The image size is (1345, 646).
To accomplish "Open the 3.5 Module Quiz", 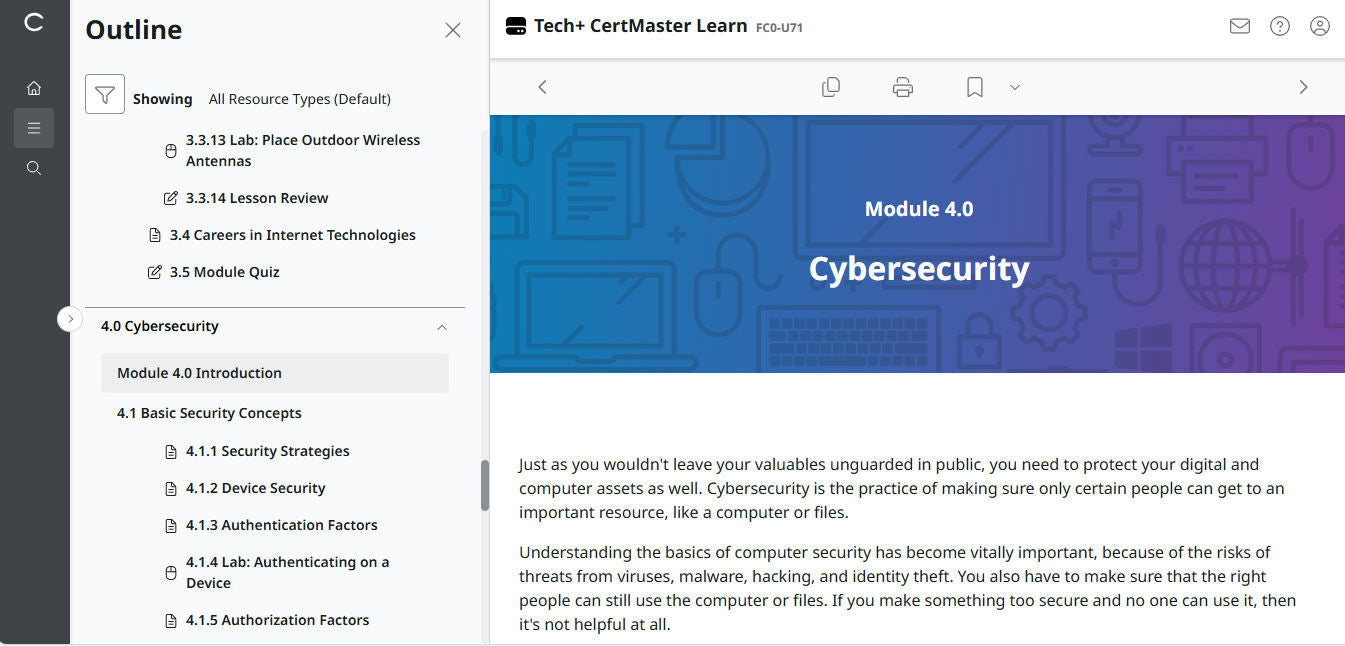I will point(224,271).
